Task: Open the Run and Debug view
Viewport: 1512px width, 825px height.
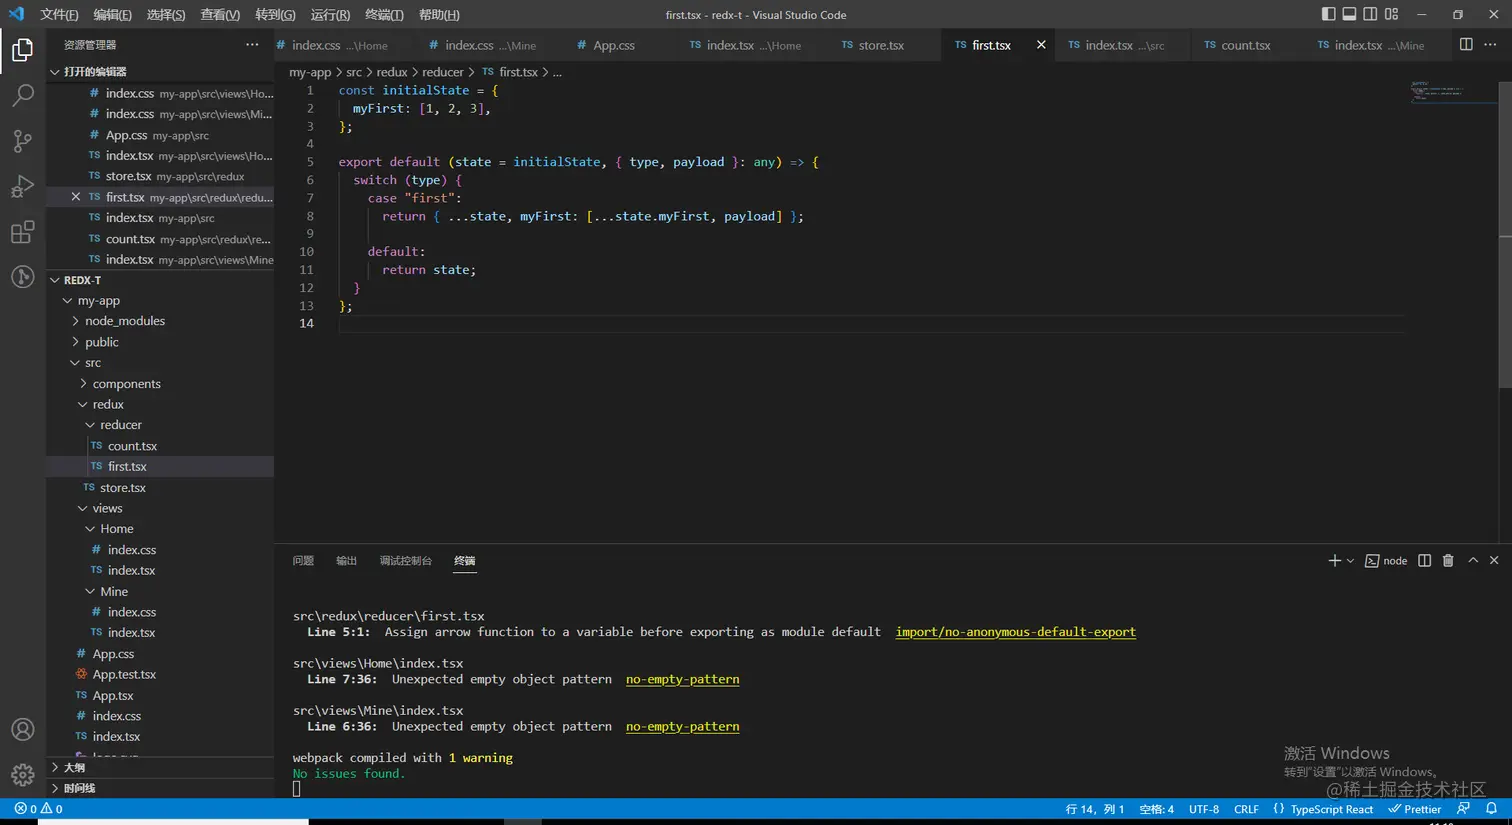Action: click(22, 187)
